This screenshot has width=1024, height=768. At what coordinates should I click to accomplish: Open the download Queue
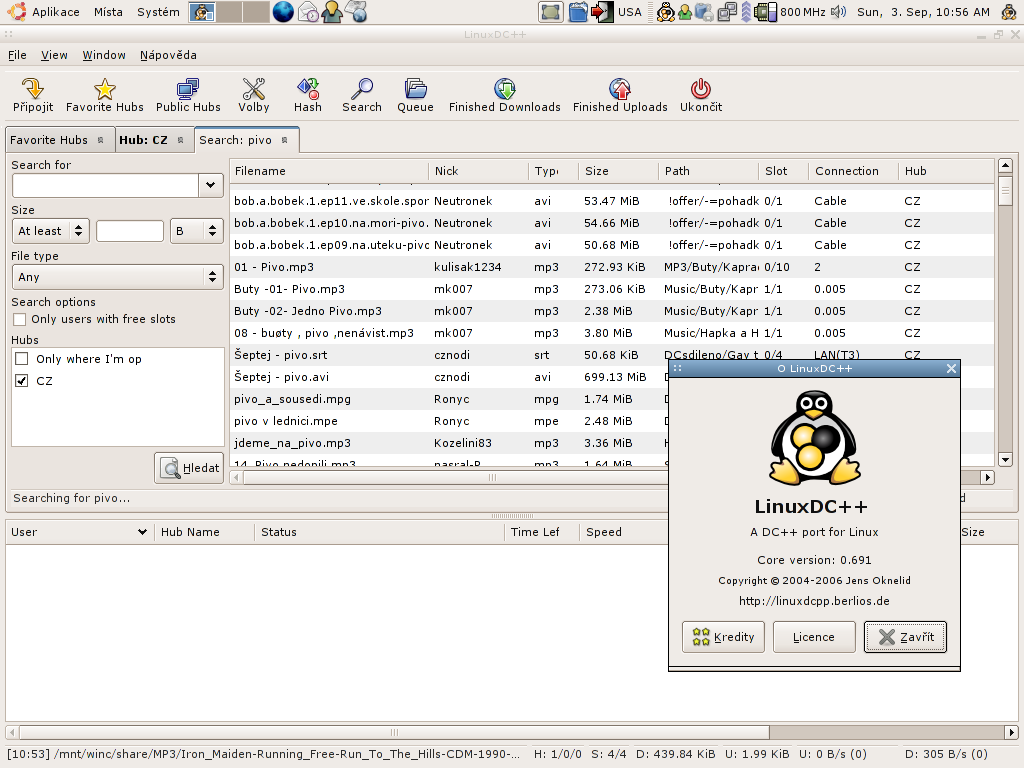[x=415, y=95]
